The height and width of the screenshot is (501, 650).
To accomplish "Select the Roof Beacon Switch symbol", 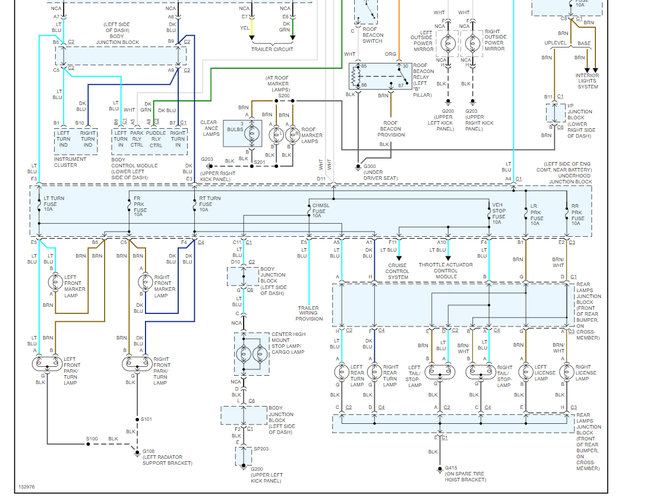I will [366, 12].
